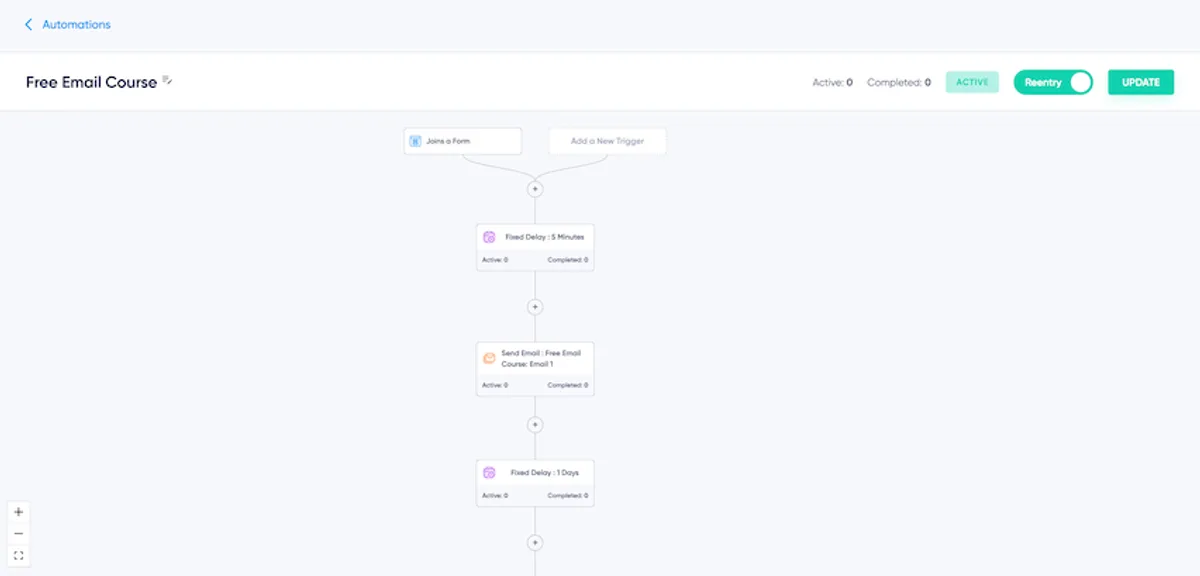Open the Send Email Free Email Course step
Viewport: 1200px width, 576px height.
tap(535, 369)
